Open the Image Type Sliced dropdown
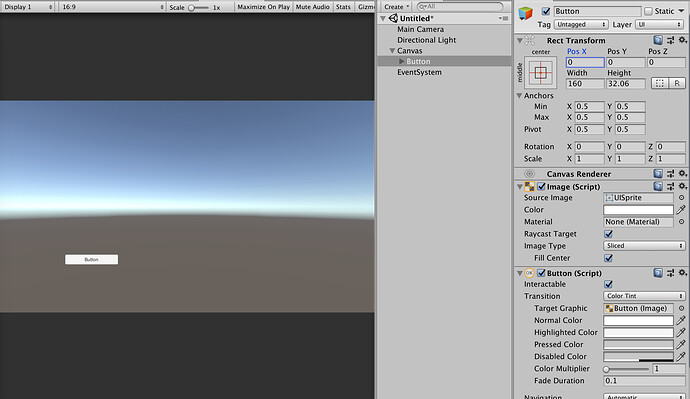Viewport: 690px width, 399px height. point(644,246)
